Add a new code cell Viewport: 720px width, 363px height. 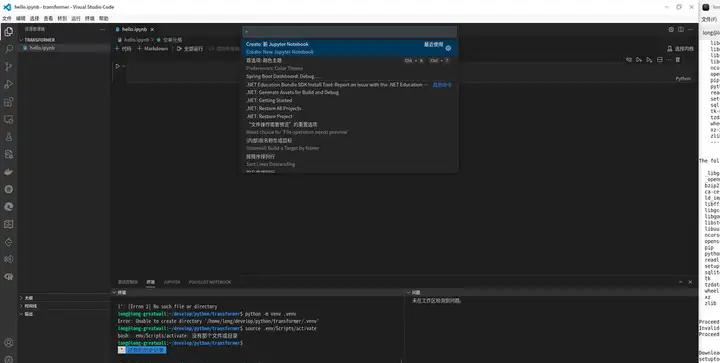tap(123, 49)
